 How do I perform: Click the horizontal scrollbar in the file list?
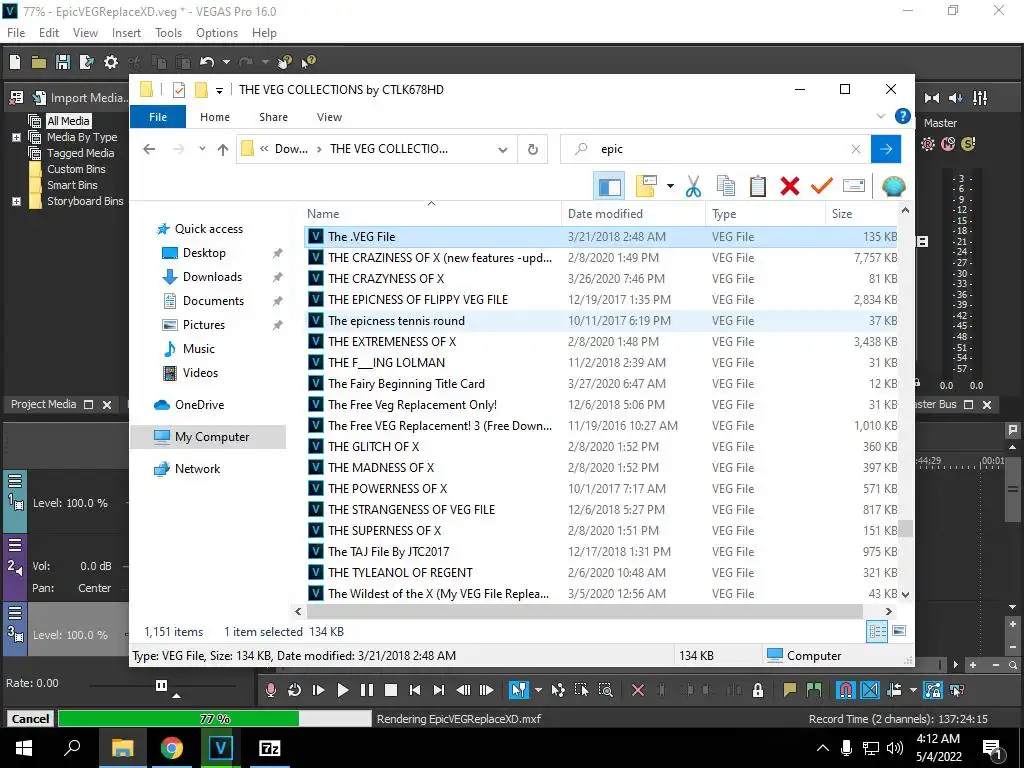(x=584, y=611)
